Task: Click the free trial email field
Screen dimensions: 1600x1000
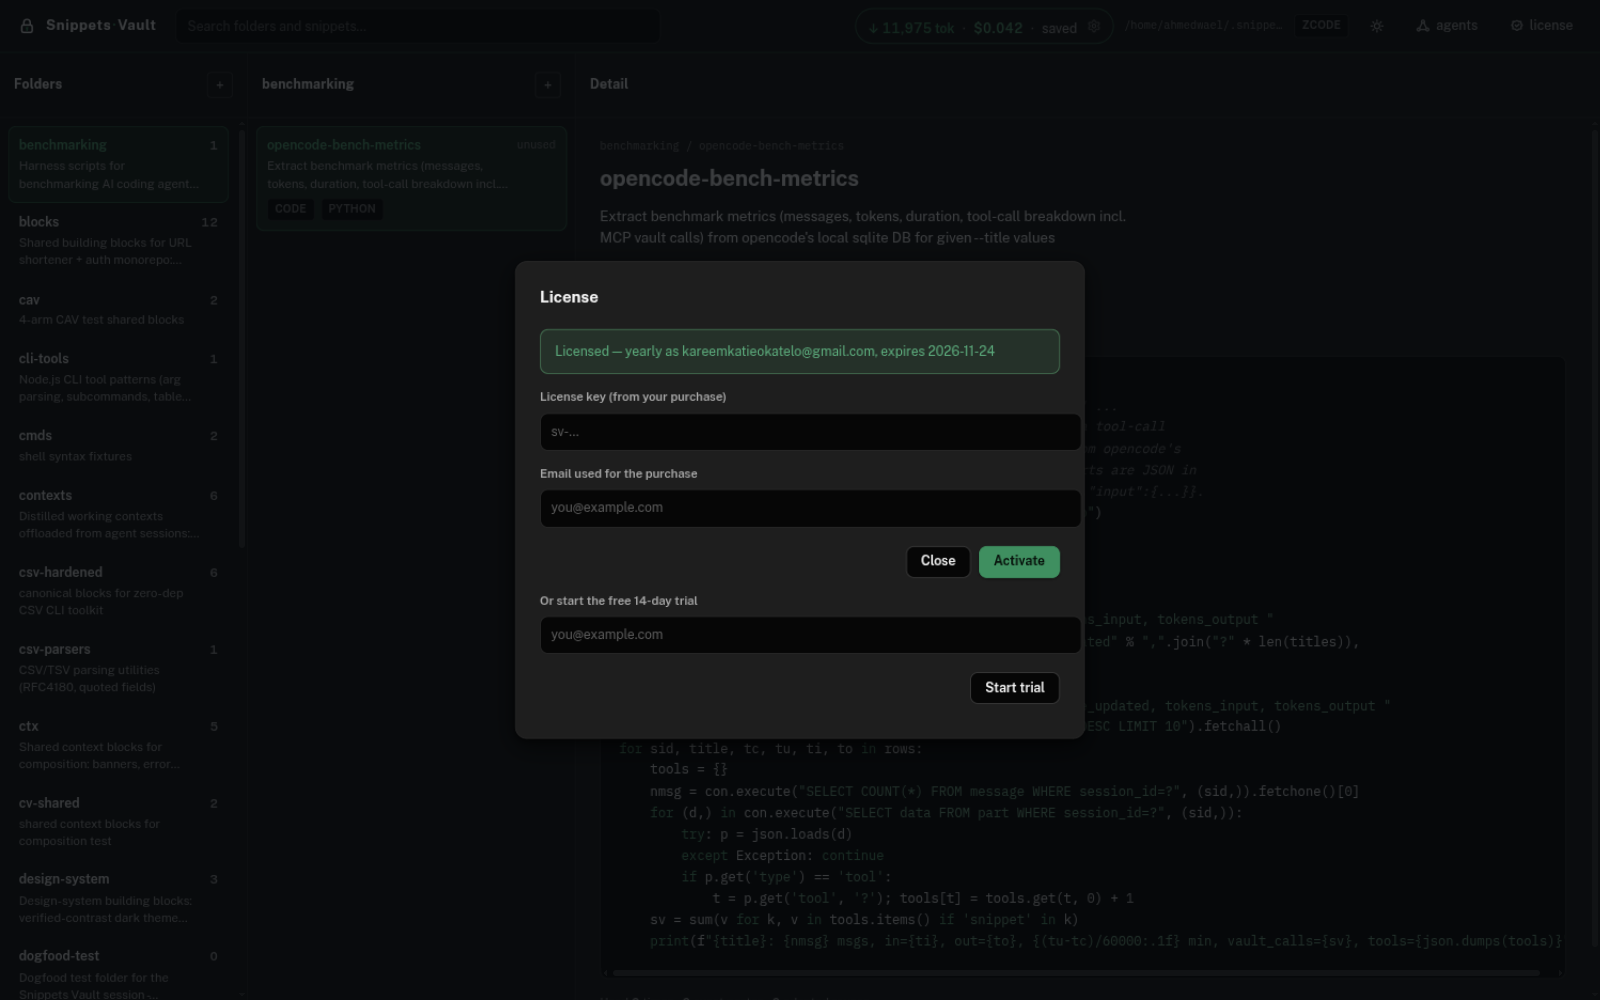Action: click(x=810, y=635)
